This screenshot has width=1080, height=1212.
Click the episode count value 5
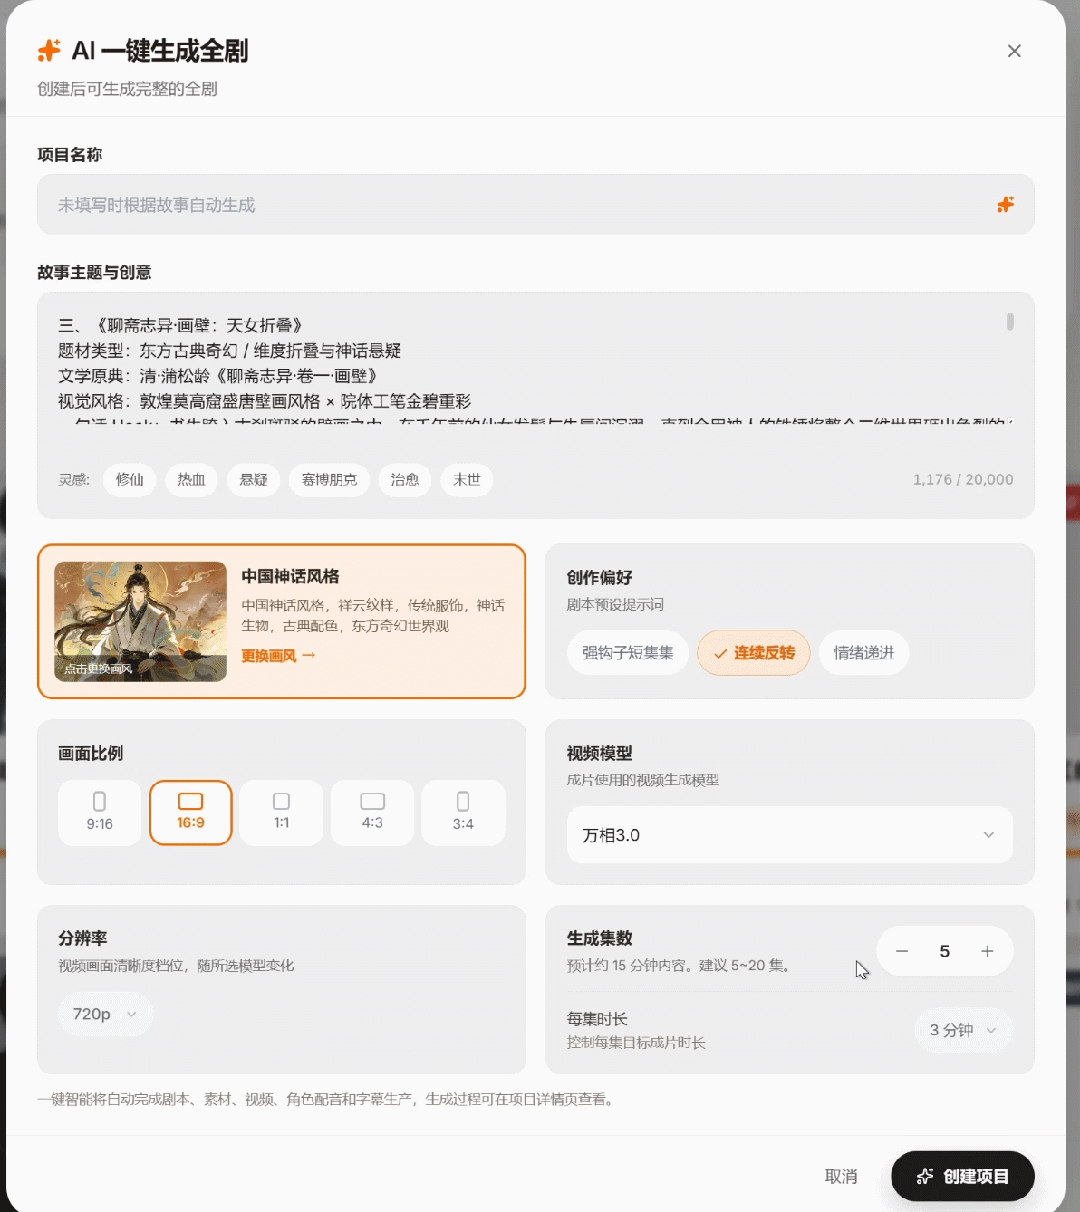[945, 952]
